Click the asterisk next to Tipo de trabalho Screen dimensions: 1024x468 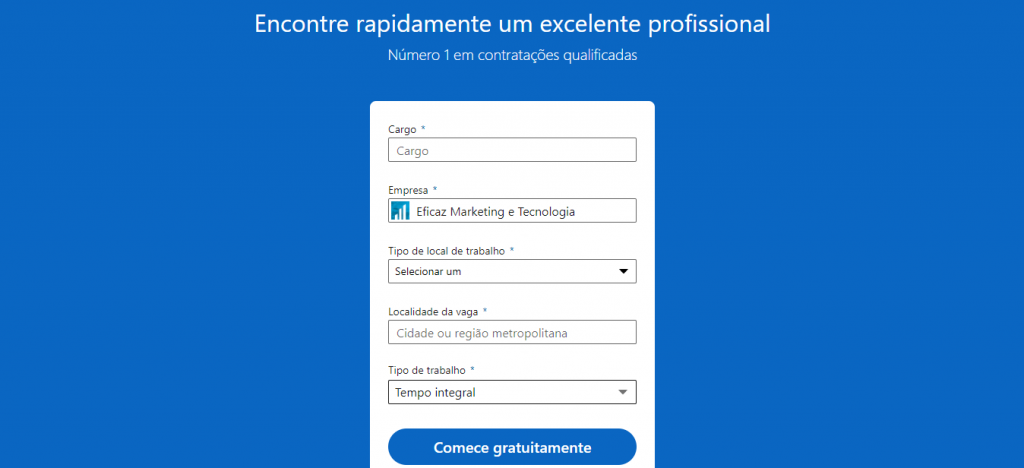pos(472,370)
